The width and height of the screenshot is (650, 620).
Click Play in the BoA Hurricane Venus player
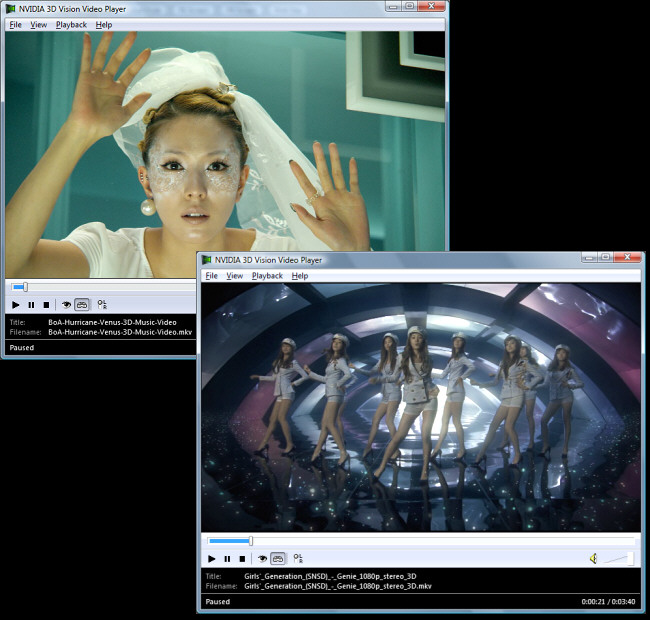[16, 305]
